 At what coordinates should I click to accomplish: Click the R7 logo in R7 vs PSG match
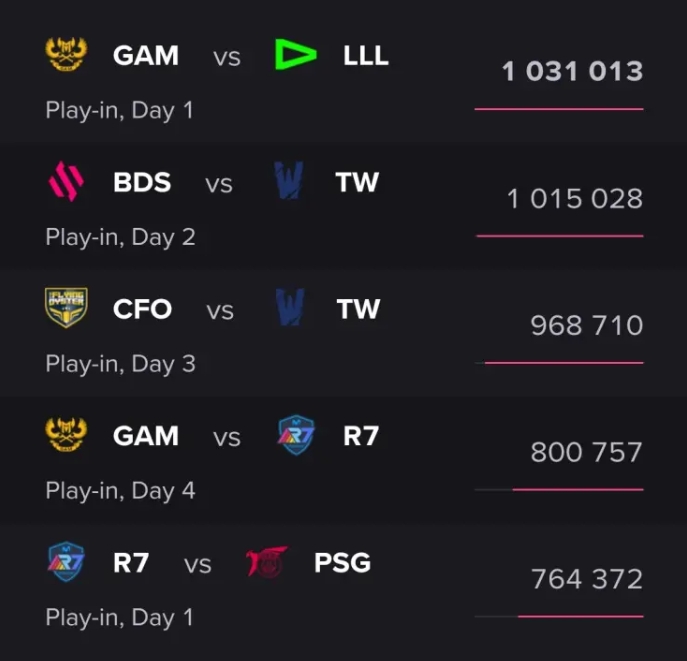(66, 563)
